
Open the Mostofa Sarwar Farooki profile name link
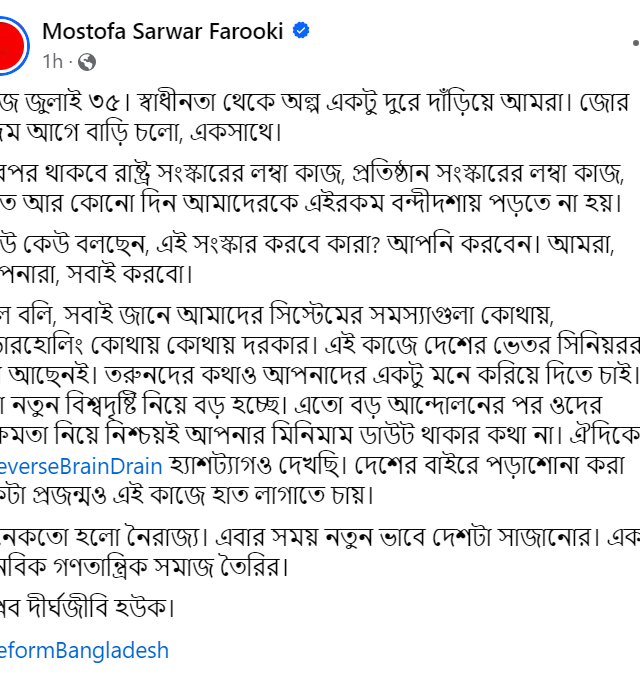pos(163,32)
